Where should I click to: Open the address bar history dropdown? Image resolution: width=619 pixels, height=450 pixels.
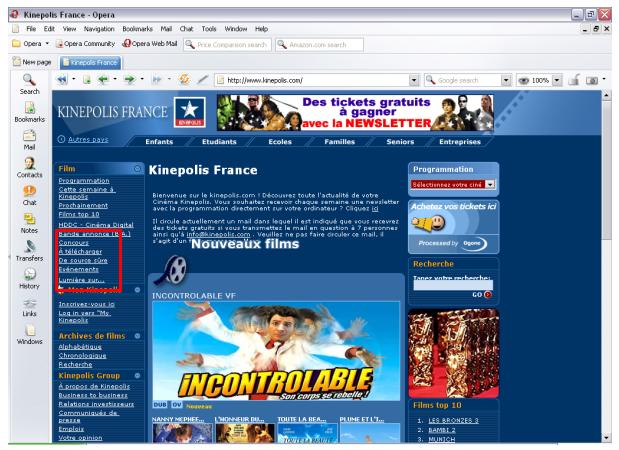pos(414,80)
